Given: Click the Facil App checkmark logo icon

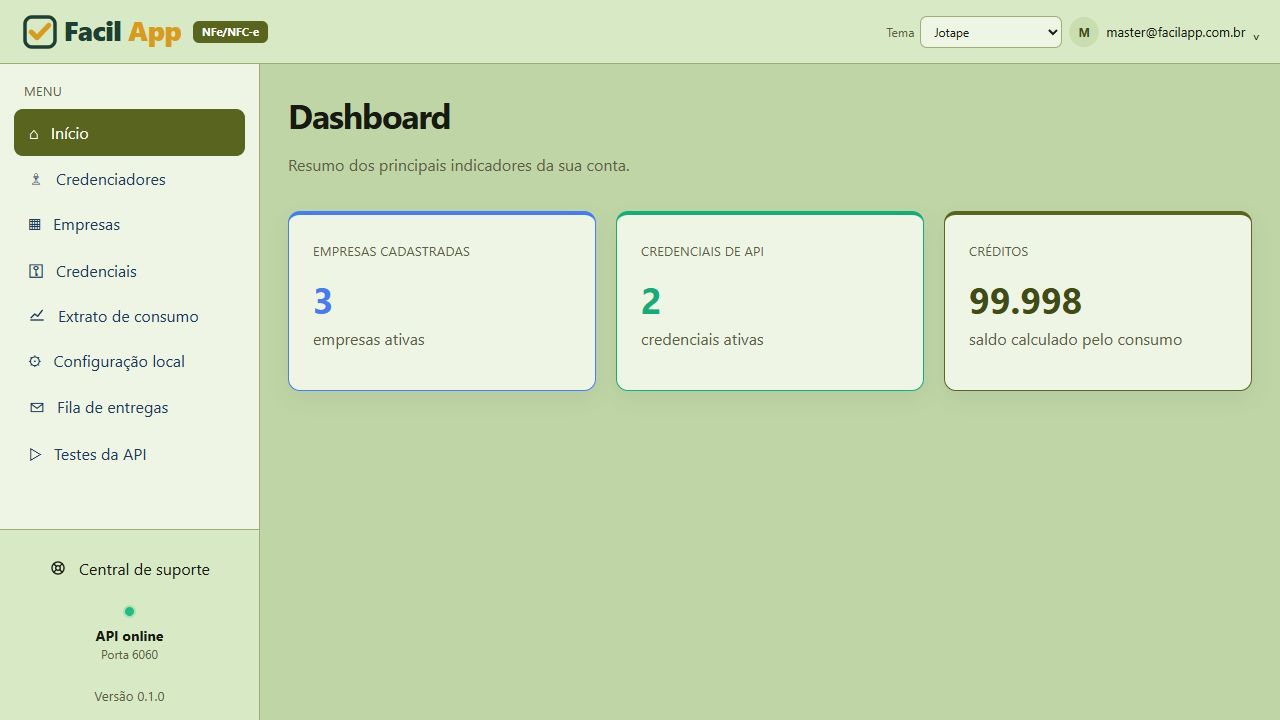Looking at the screenshot, I should coord(40,32).
